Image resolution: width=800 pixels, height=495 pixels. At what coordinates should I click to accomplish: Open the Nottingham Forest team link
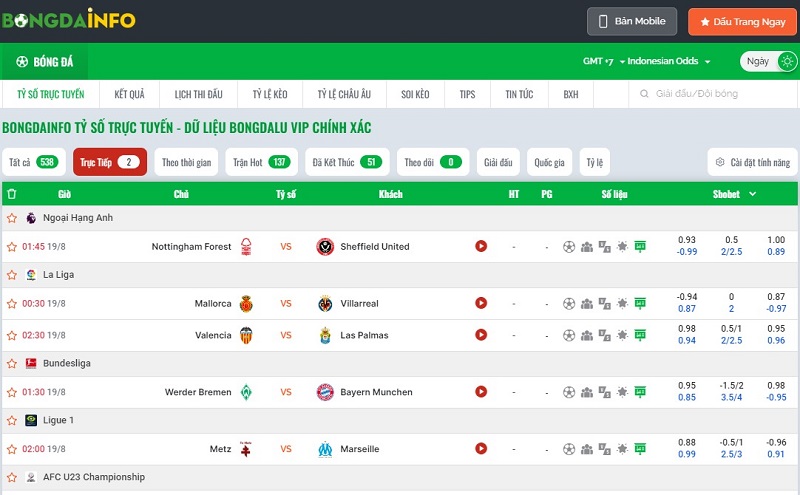point(191,246)
